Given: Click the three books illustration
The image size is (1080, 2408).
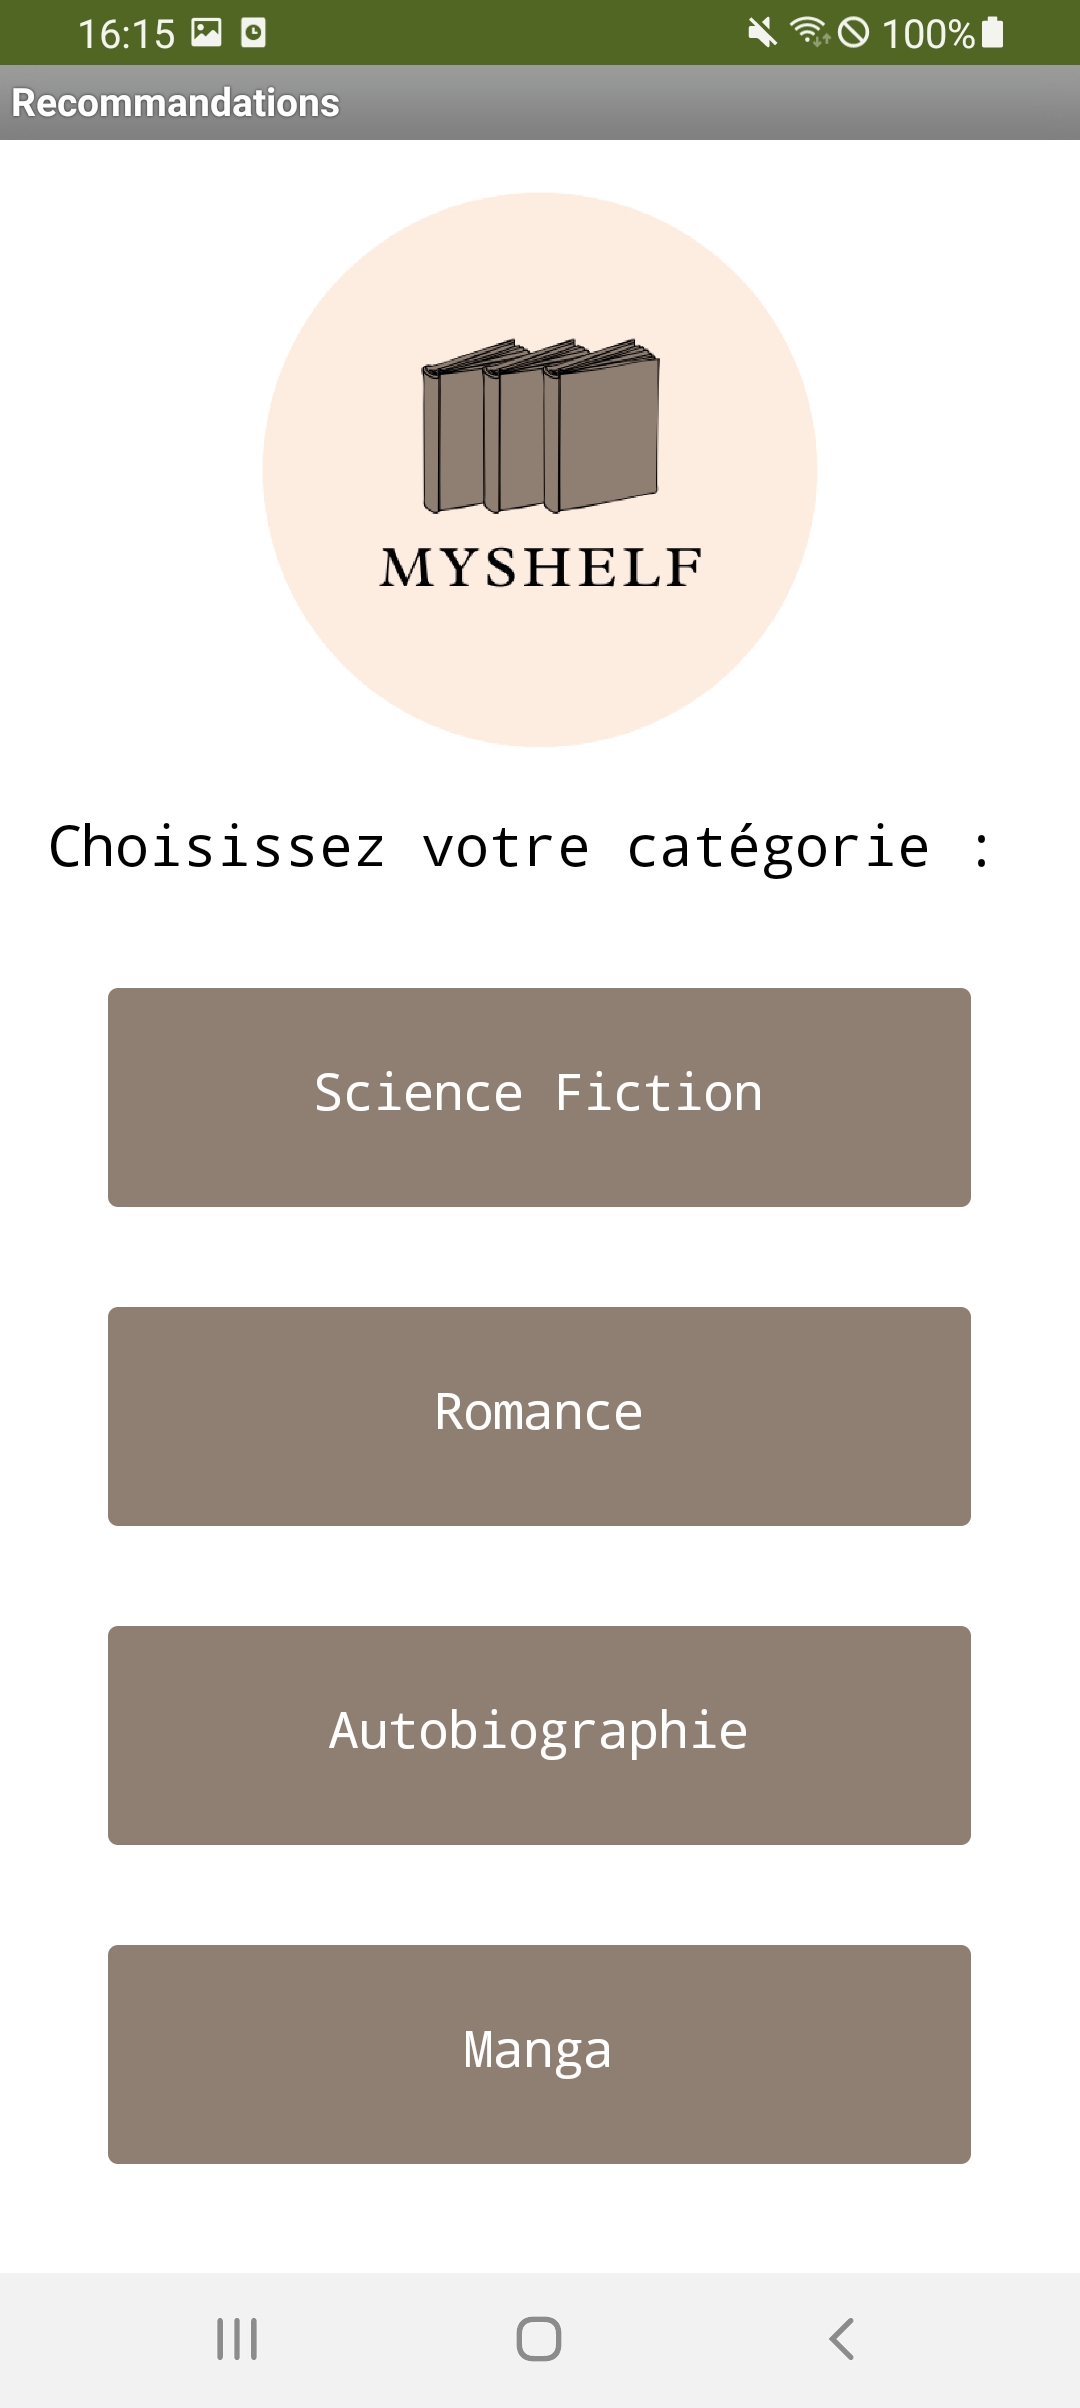Looking at the screenshot, I should 540,426.
